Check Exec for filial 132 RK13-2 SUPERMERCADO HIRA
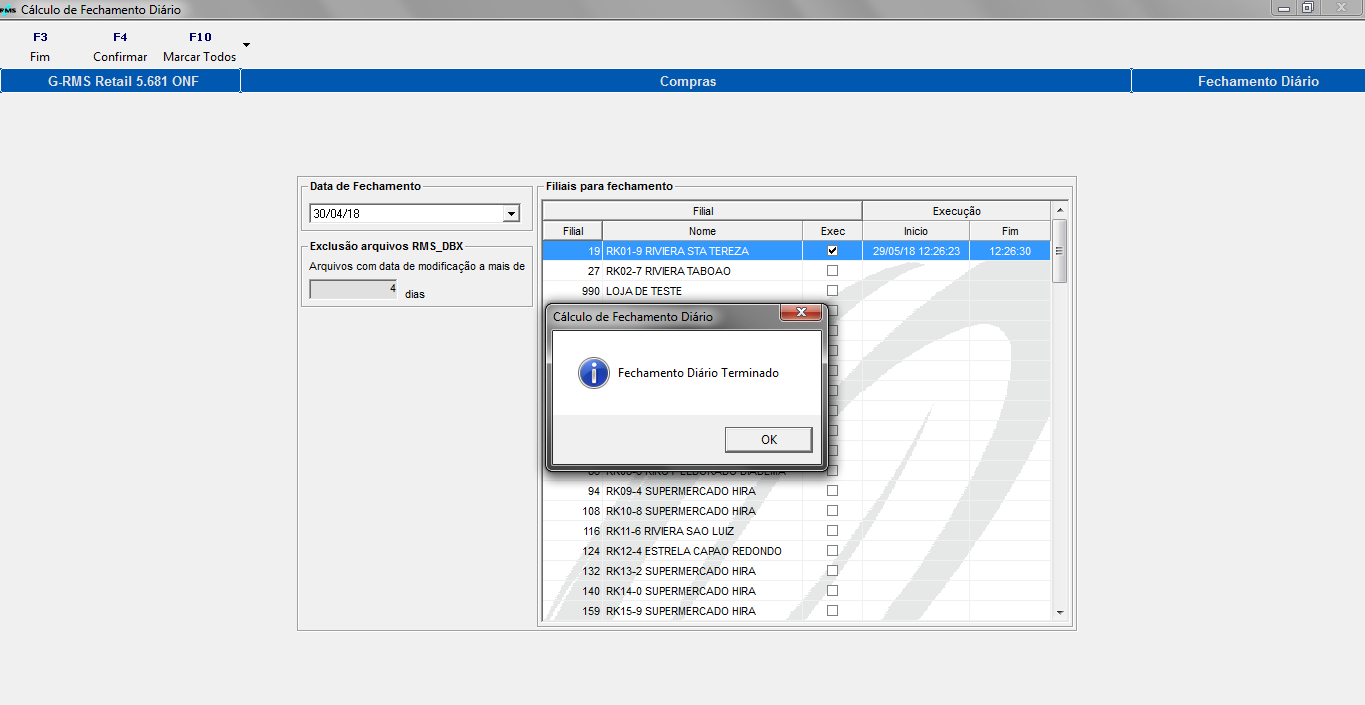This screenshot has height=705, width=1365. 832,571
